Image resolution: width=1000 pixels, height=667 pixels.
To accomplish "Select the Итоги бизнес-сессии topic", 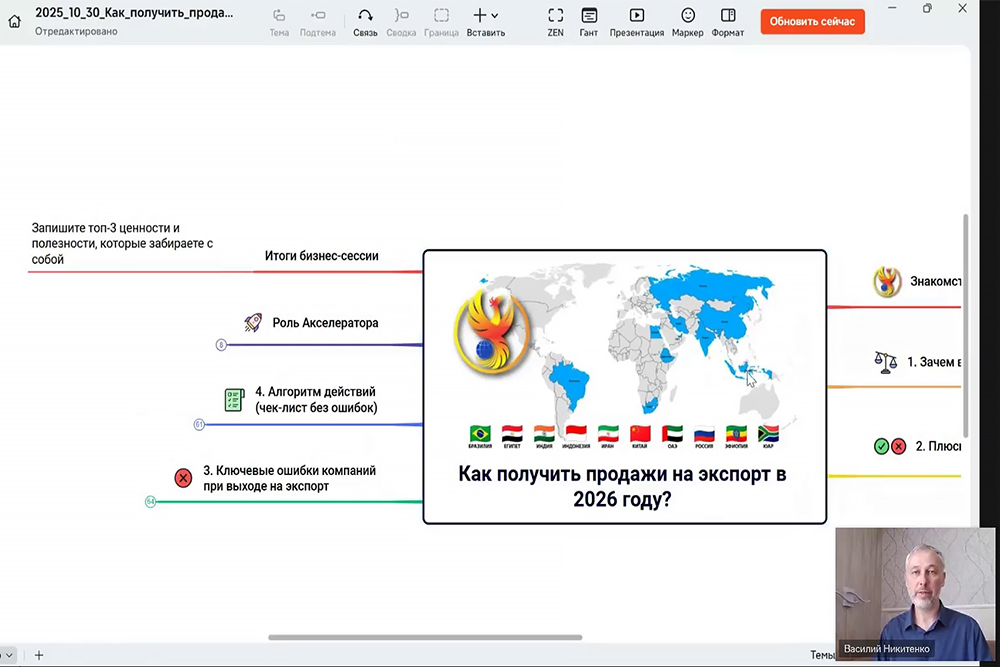I will click(x=321, y=256).
